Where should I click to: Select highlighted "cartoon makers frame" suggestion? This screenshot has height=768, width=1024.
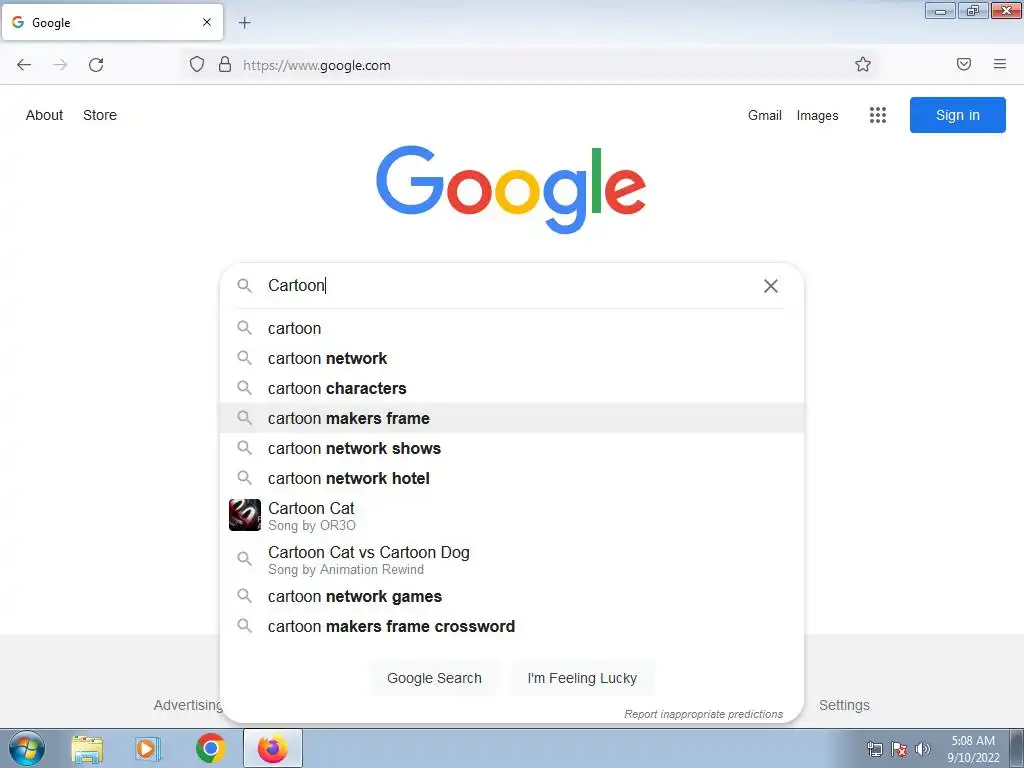[x=512, y=418]
